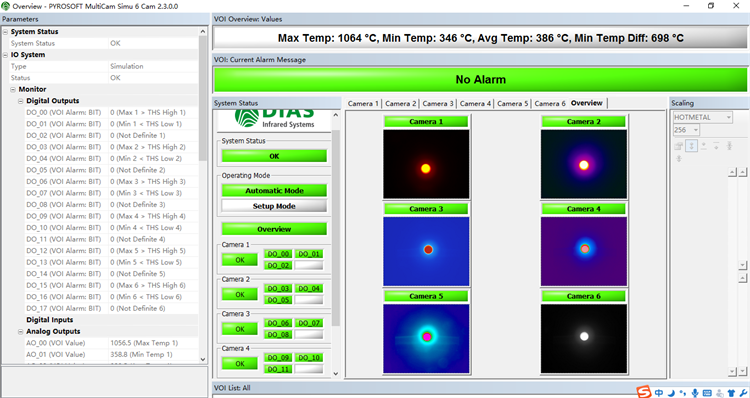Screen dimensions: 750x398
Task: Click the Sogou input method logo
Action: click(644, 392)
